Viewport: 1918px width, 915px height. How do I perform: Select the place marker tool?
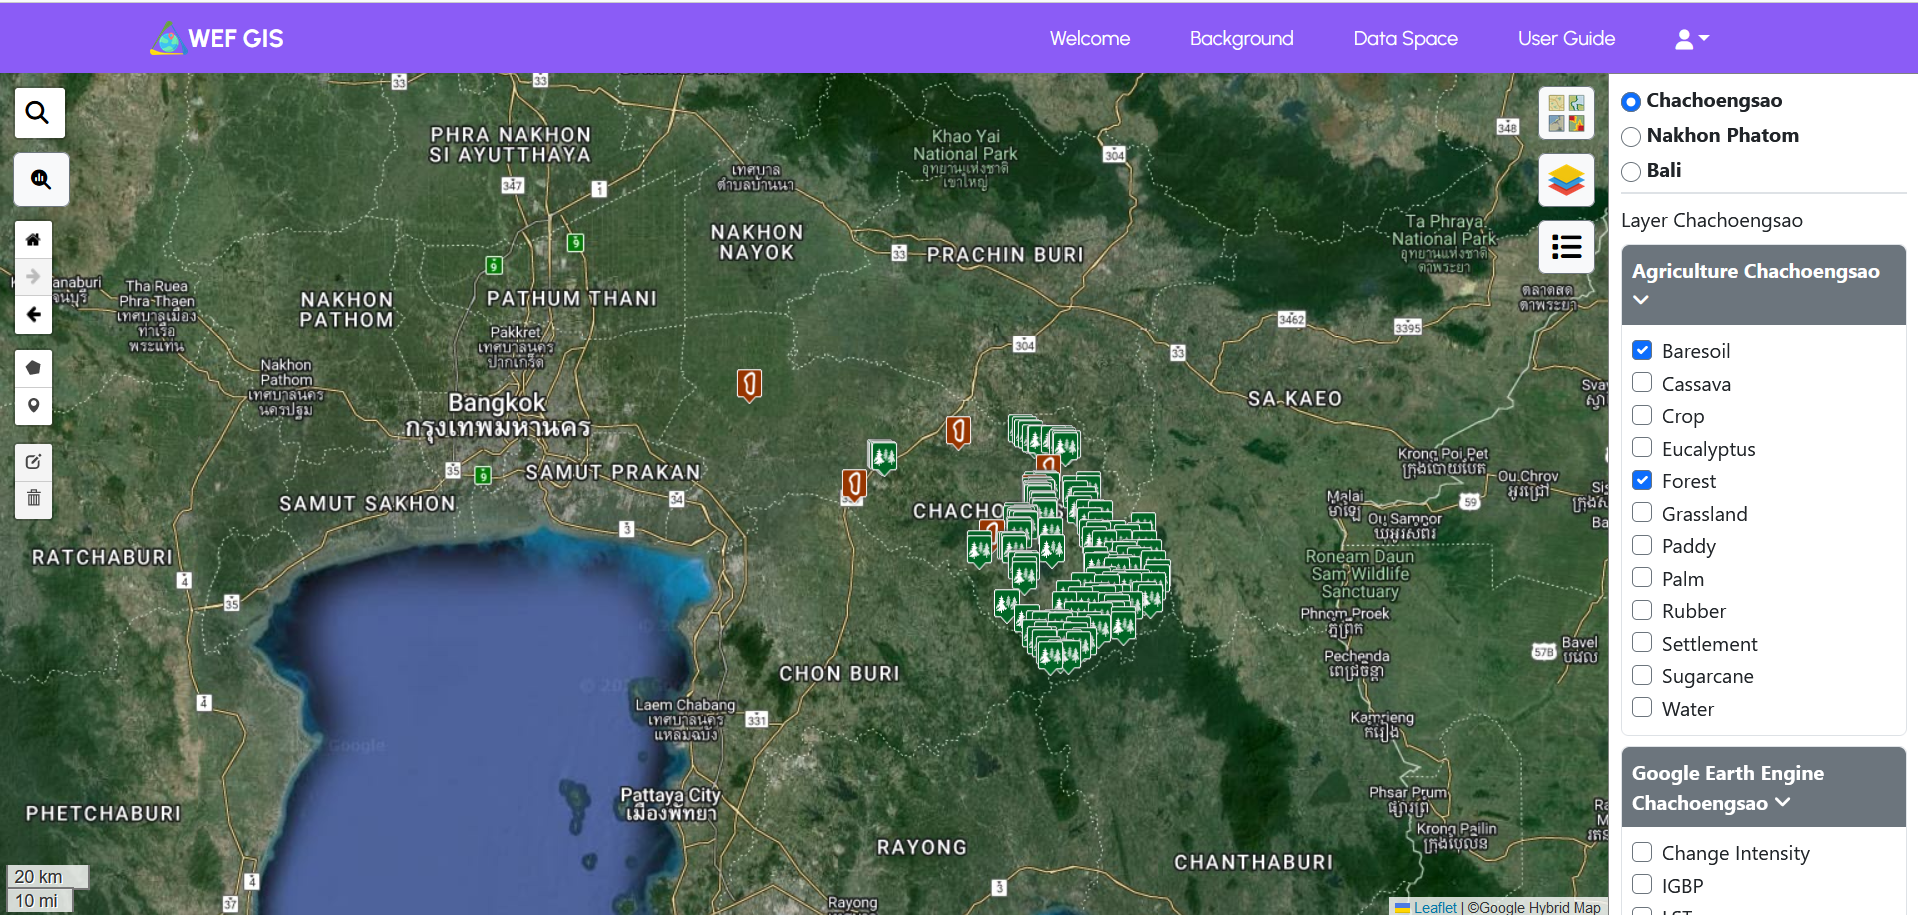(33, 406)
